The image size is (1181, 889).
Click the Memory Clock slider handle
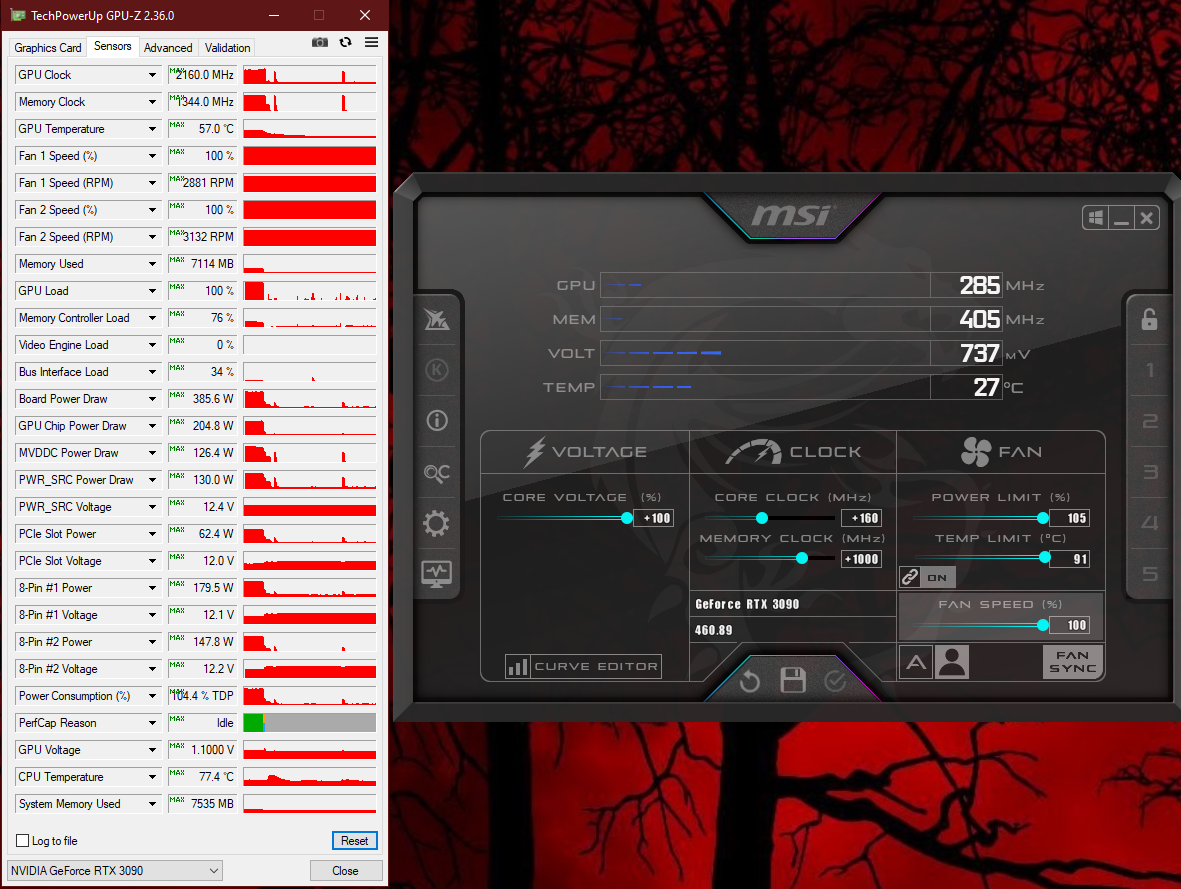pos(801,558)
